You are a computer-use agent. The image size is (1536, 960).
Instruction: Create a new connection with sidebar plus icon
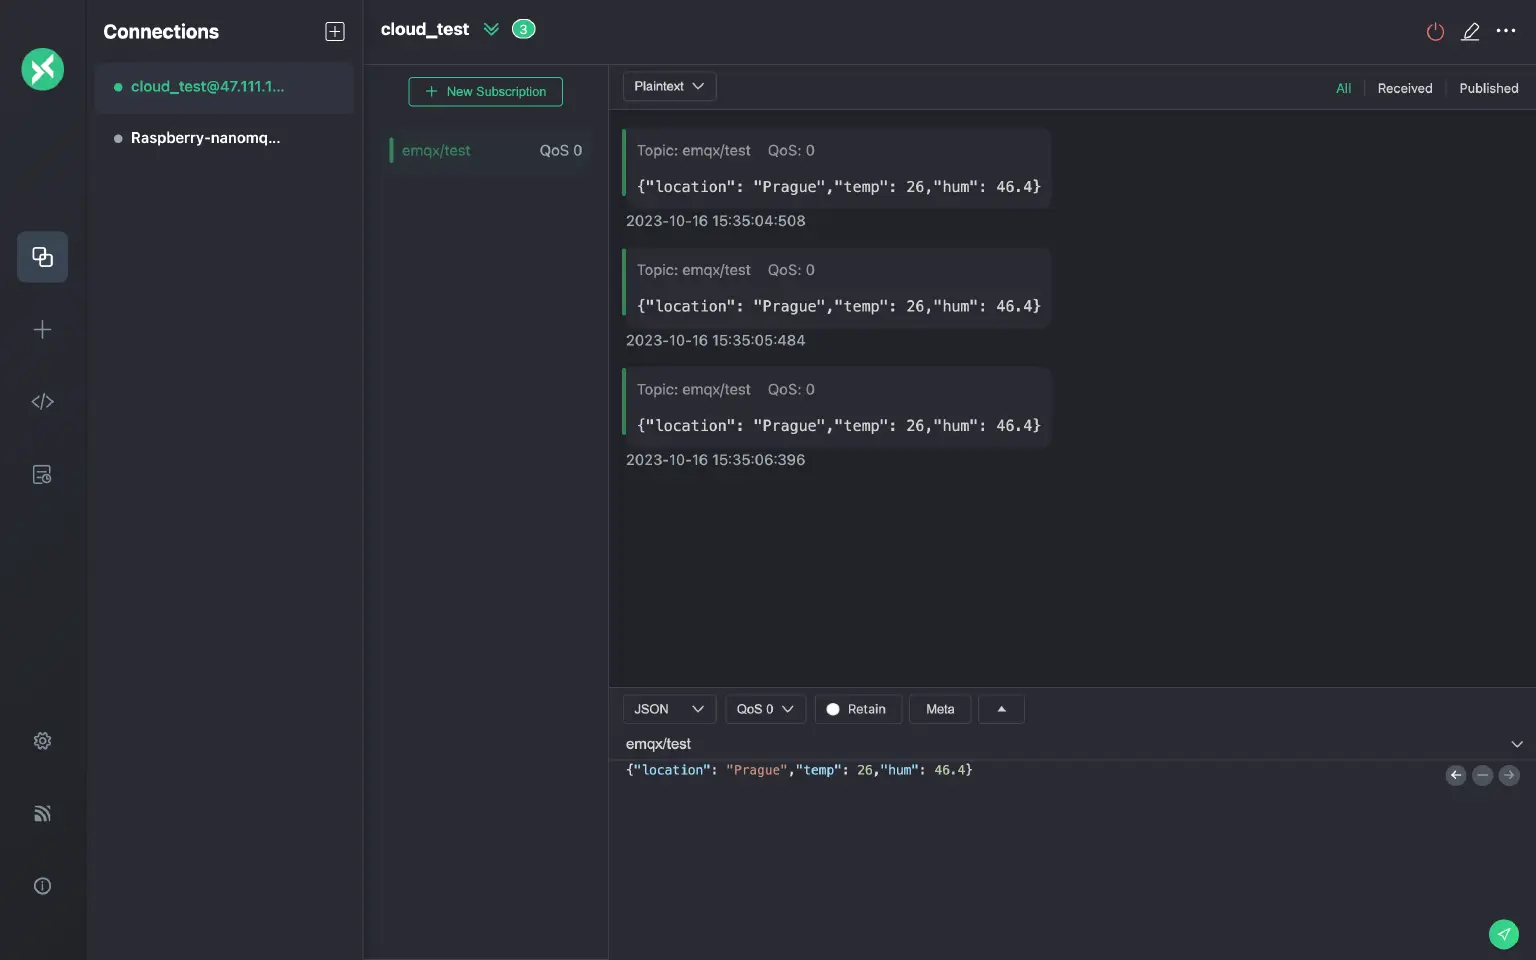(x=42, y=329)
